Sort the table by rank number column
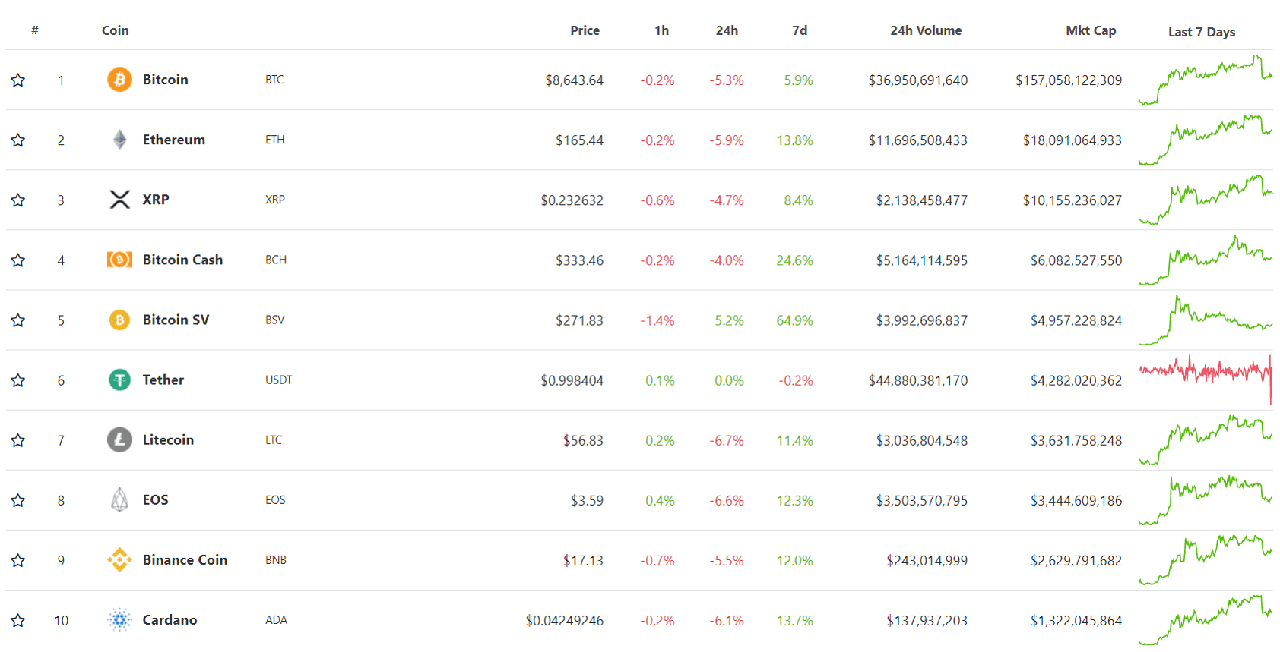The height and width of the screenshot is (652, 1280). click(35, 30)
